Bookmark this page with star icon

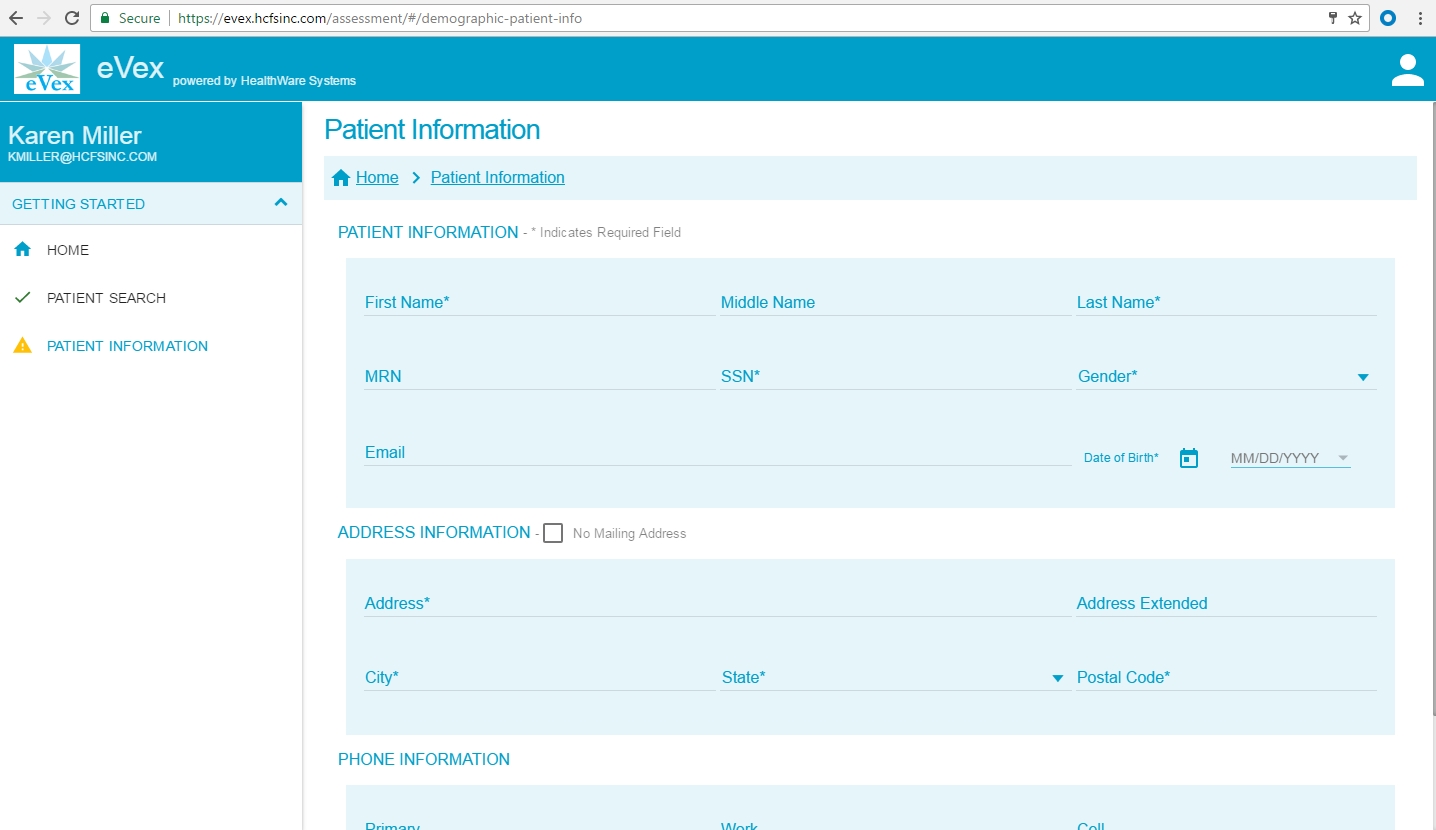pyautogui.click(x=1355, y=18)
